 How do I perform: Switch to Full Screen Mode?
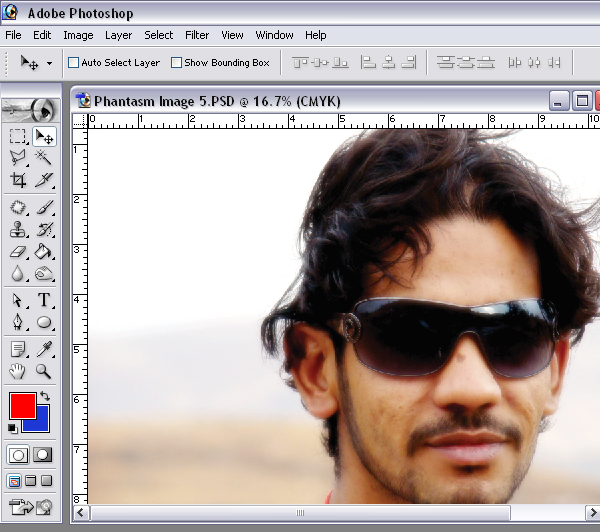click(47, 481)
